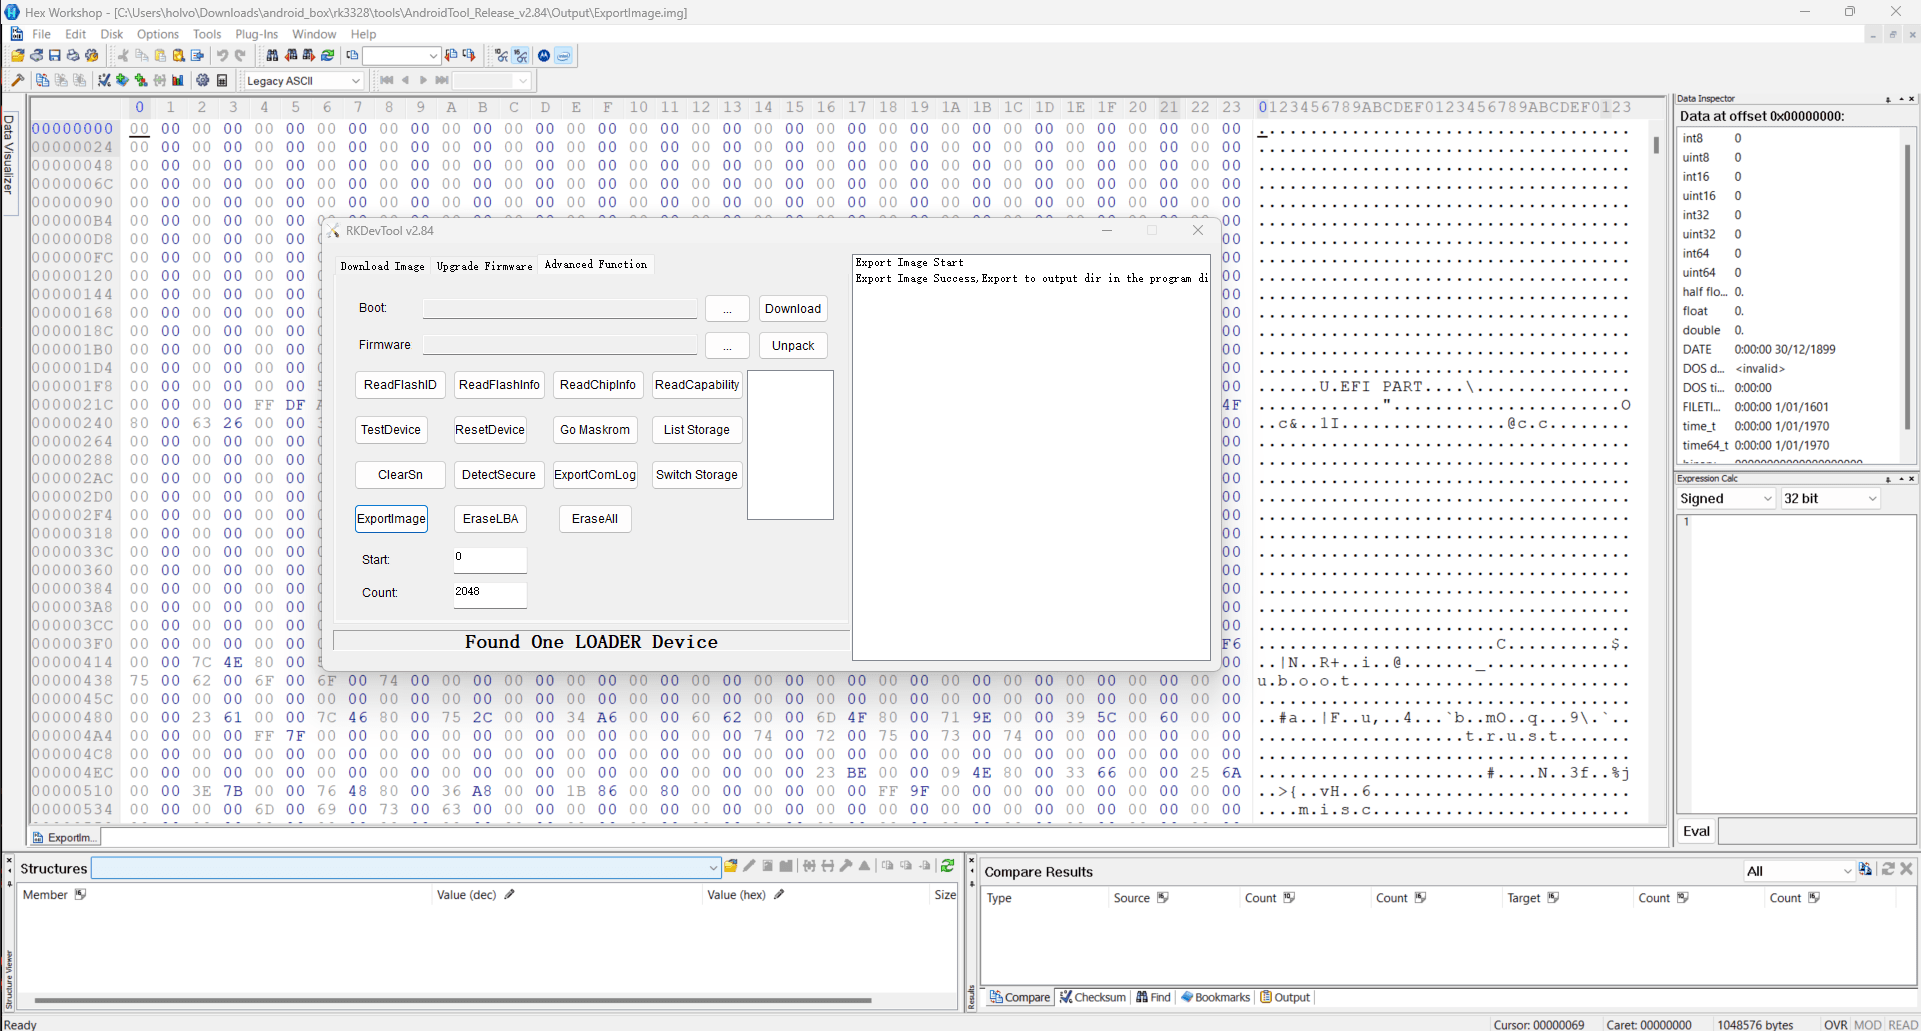Open the Plug-Ins menu
1921x1031 pixels.
pos(257,34)
